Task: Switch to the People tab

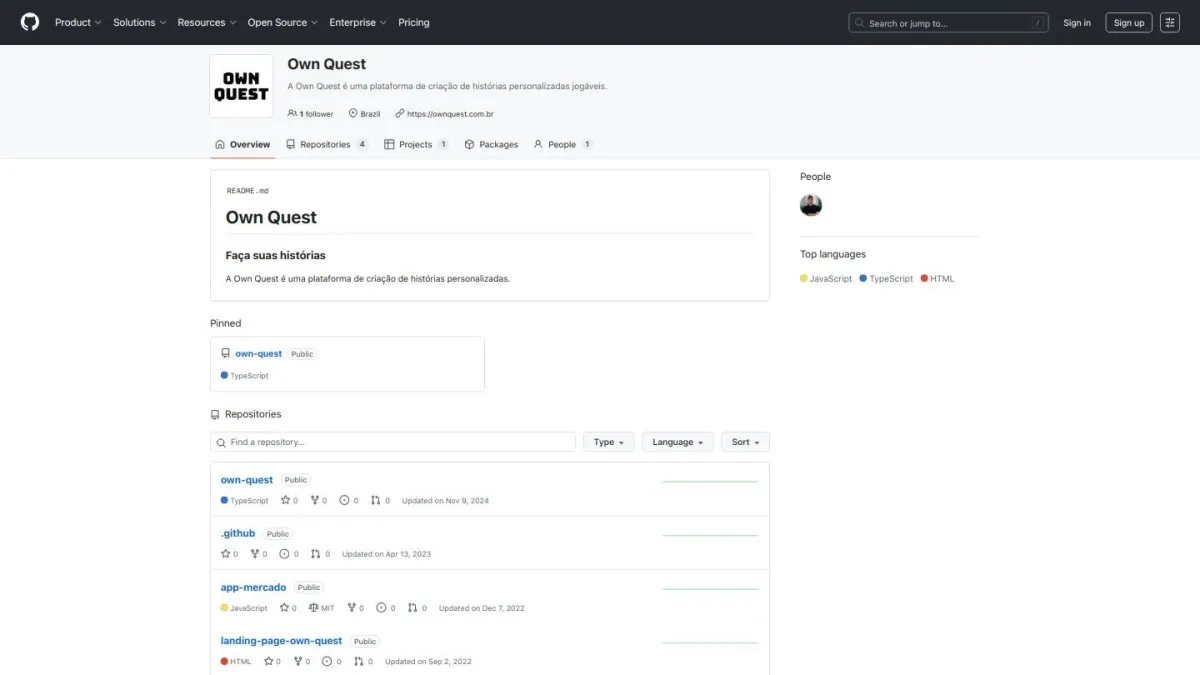Action: click(x=563, y=144)
